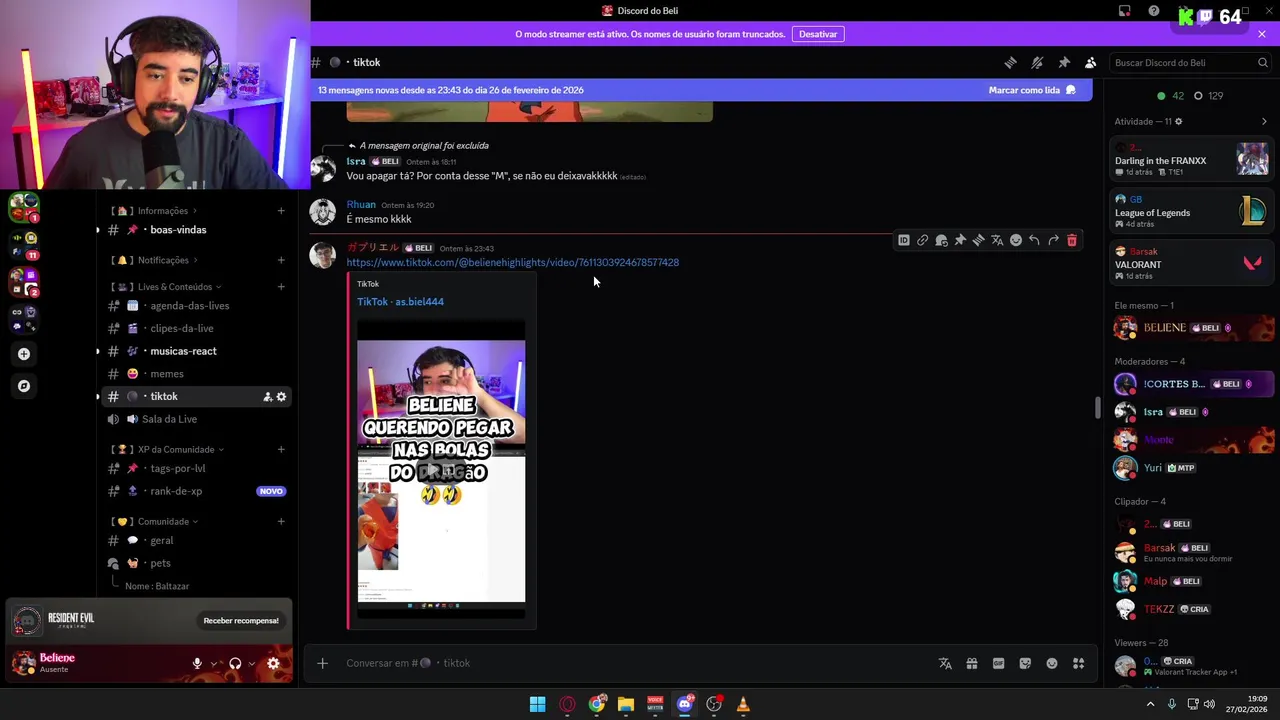Image resolution: width=1280 pixels, height=720 pixels.
Task: Open GIF picker in chat input bar
Action: [998, 663]
